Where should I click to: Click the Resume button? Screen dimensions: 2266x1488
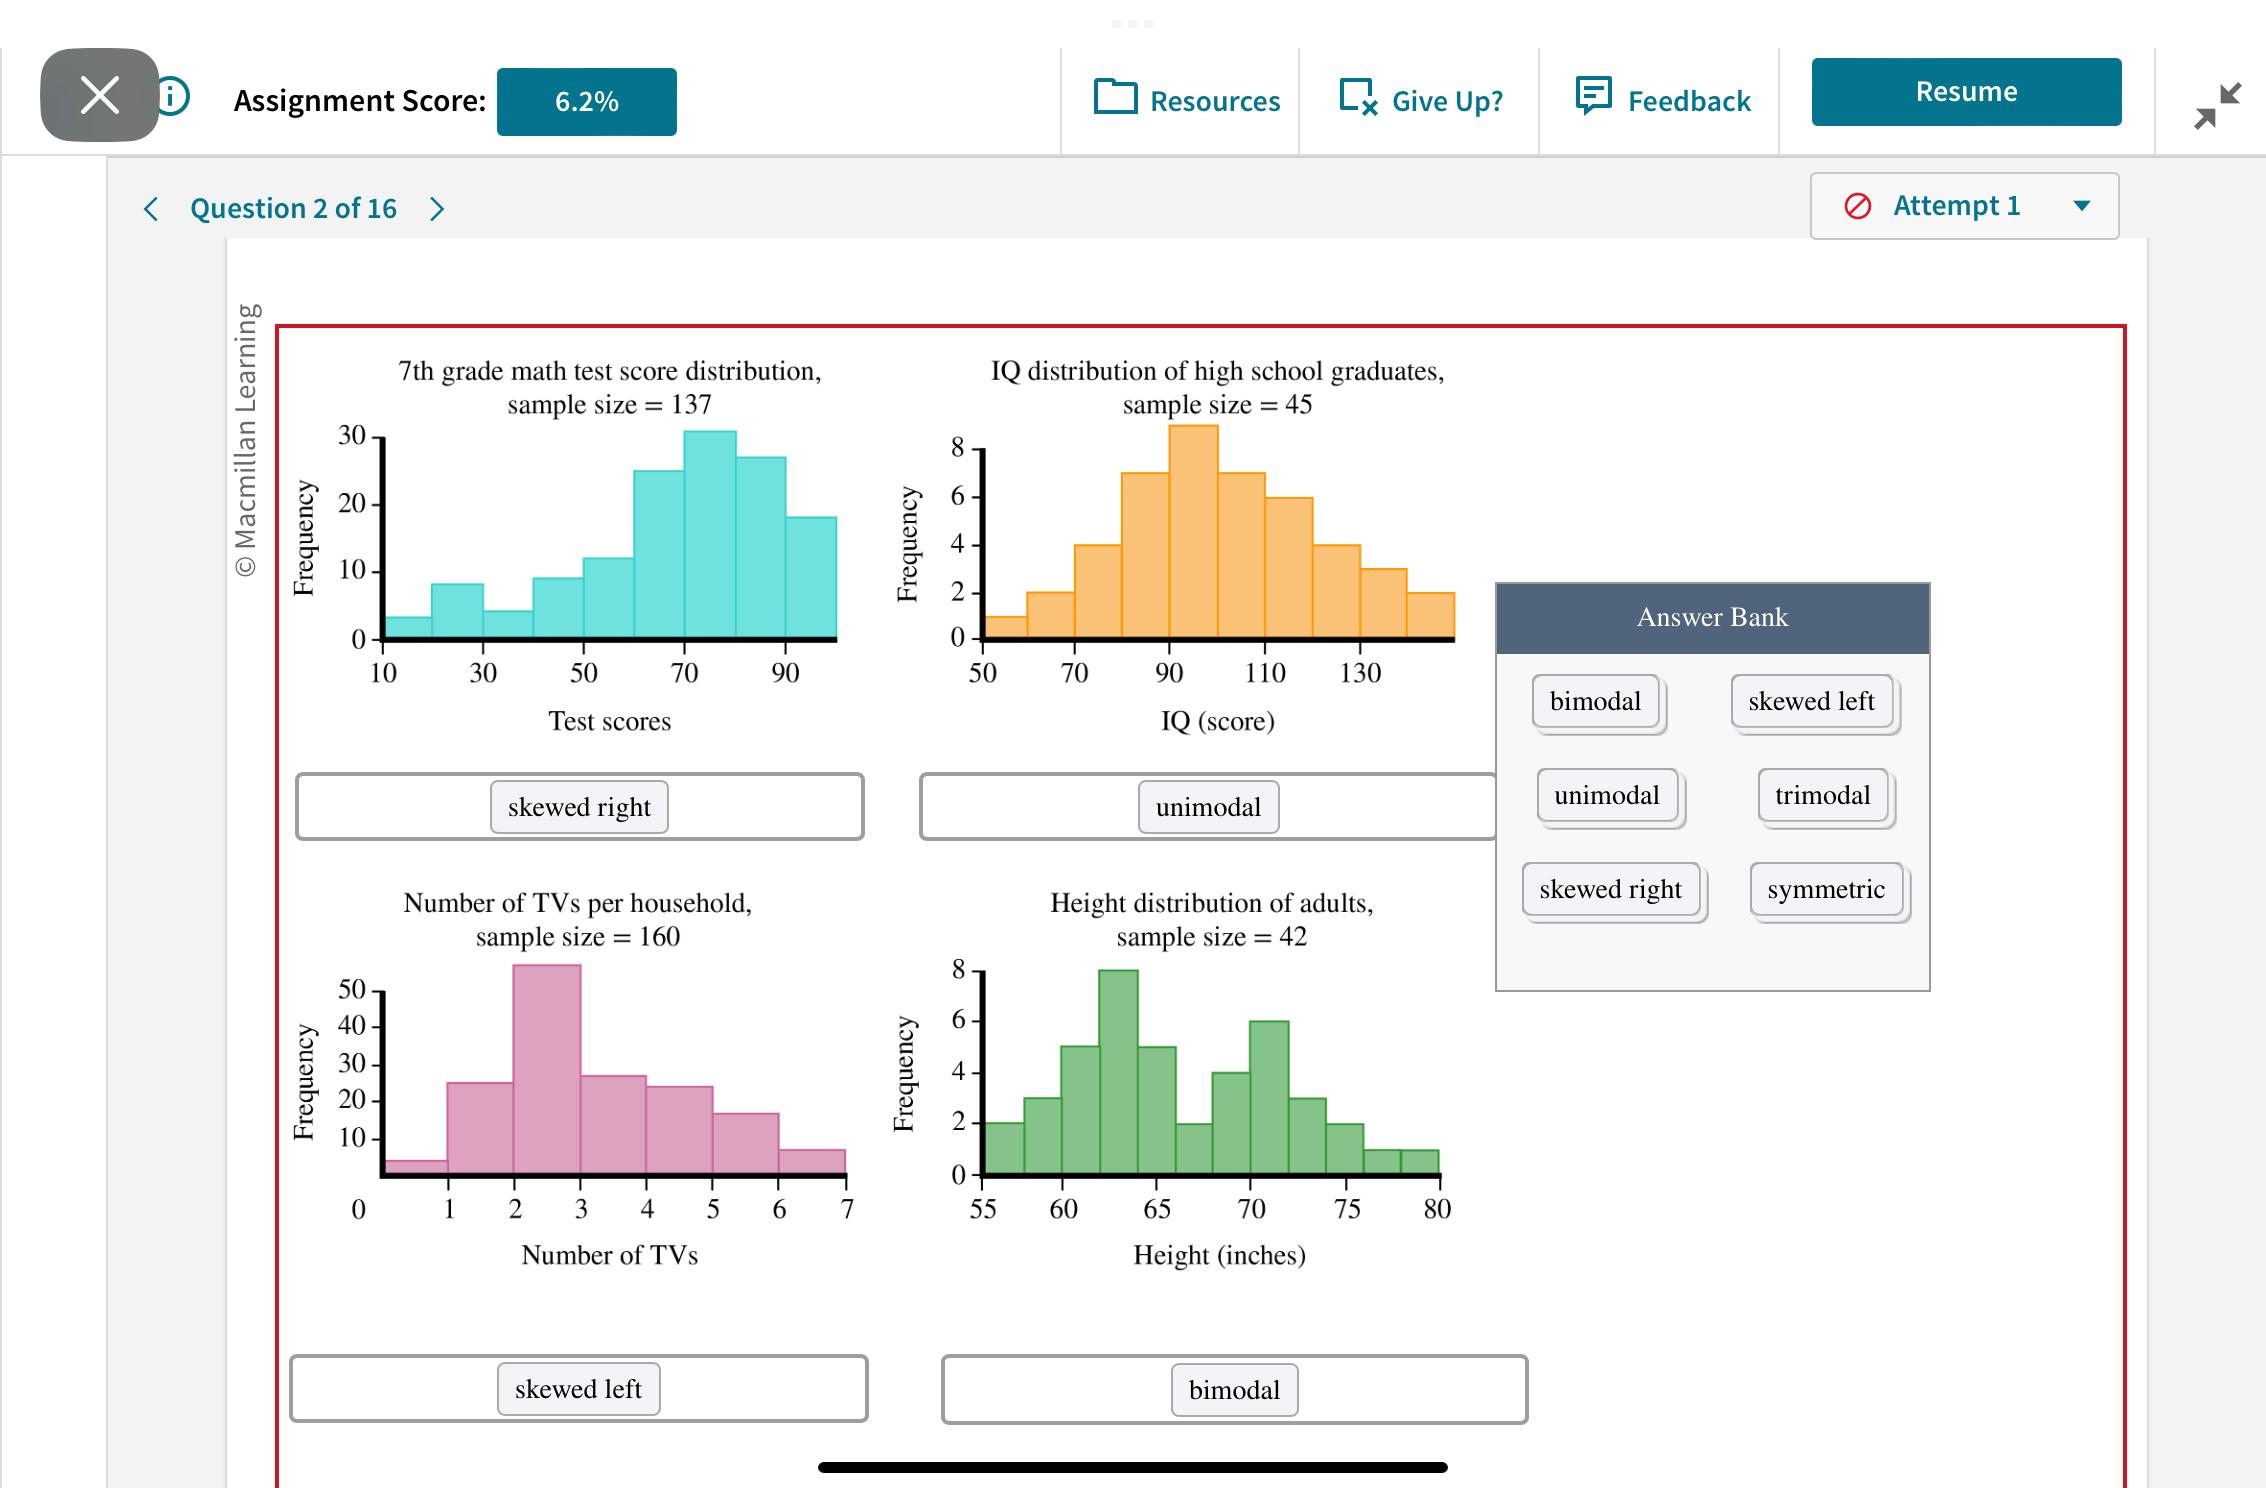point(1965,91)
